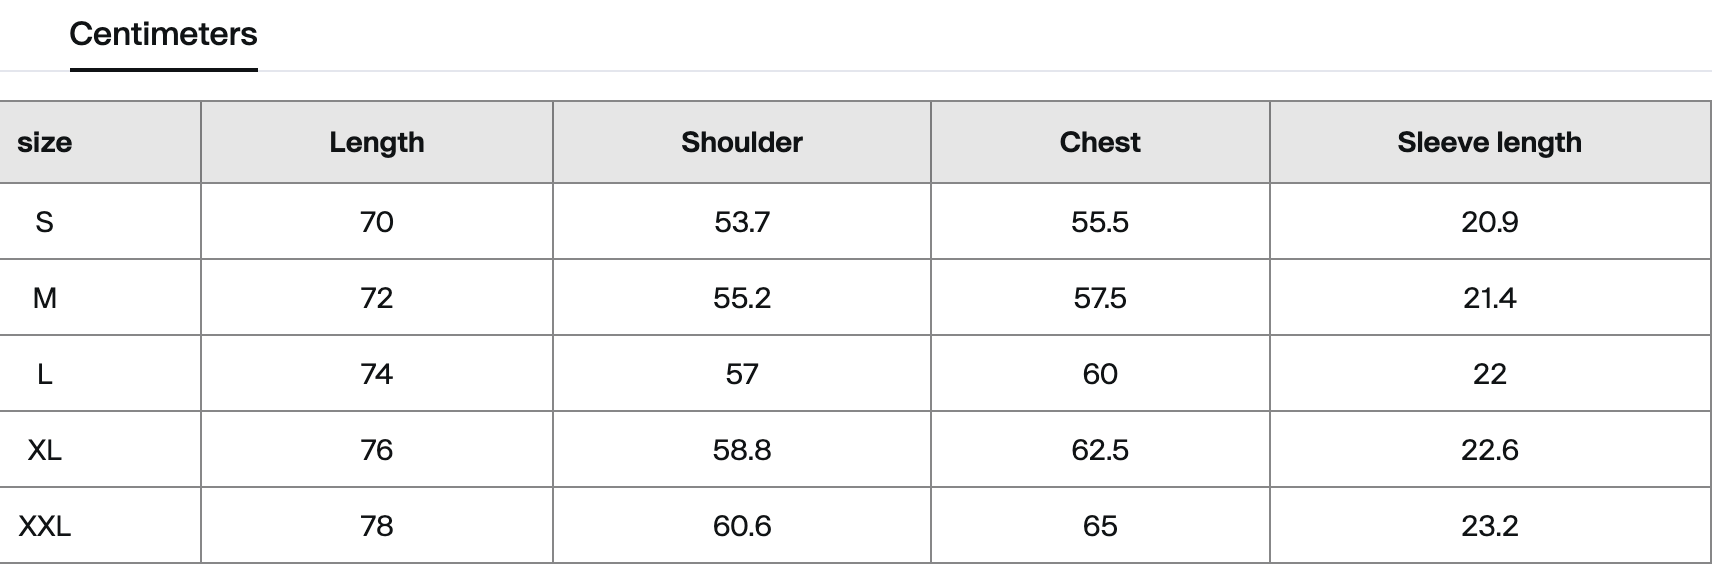Click the Length column header
This screenshot has width=1712, height=564.
click(377, 142)
